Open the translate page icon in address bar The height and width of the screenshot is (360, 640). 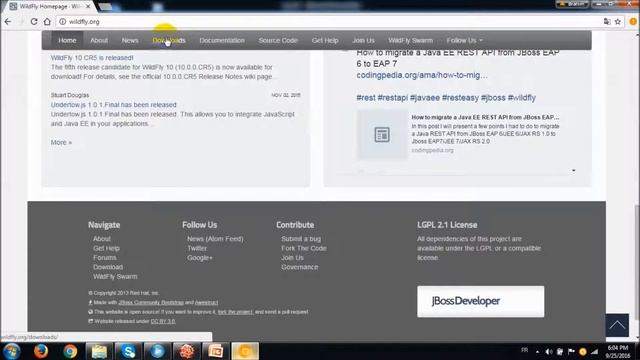[607, 22]
